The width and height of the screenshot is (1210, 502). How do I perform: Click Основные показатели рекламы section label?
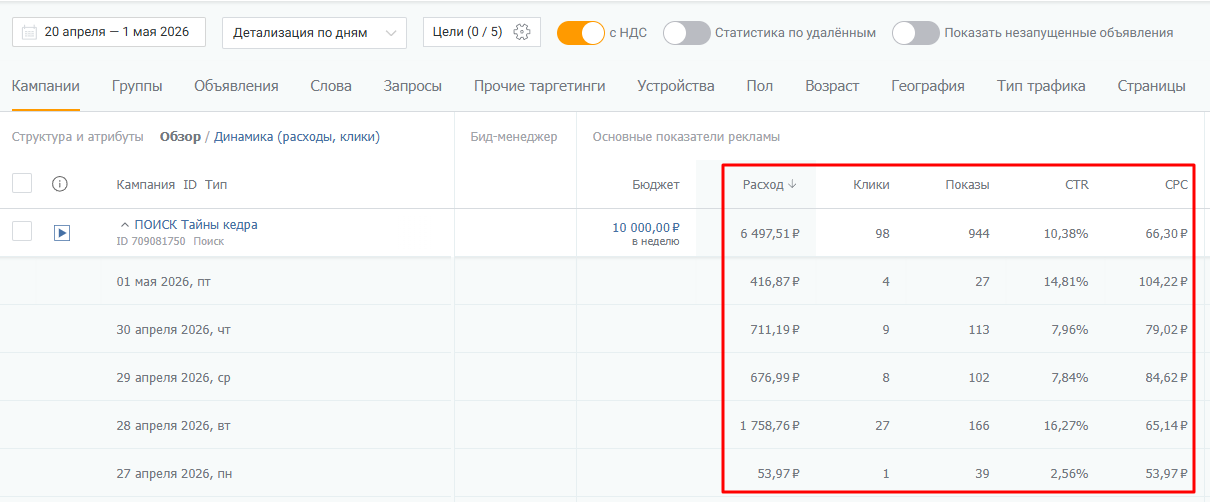point(686,137)
